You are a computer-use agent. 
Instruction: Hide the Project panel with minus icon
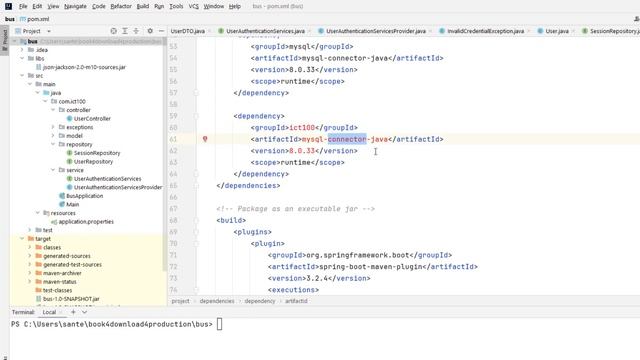click(x=161, y=31)
